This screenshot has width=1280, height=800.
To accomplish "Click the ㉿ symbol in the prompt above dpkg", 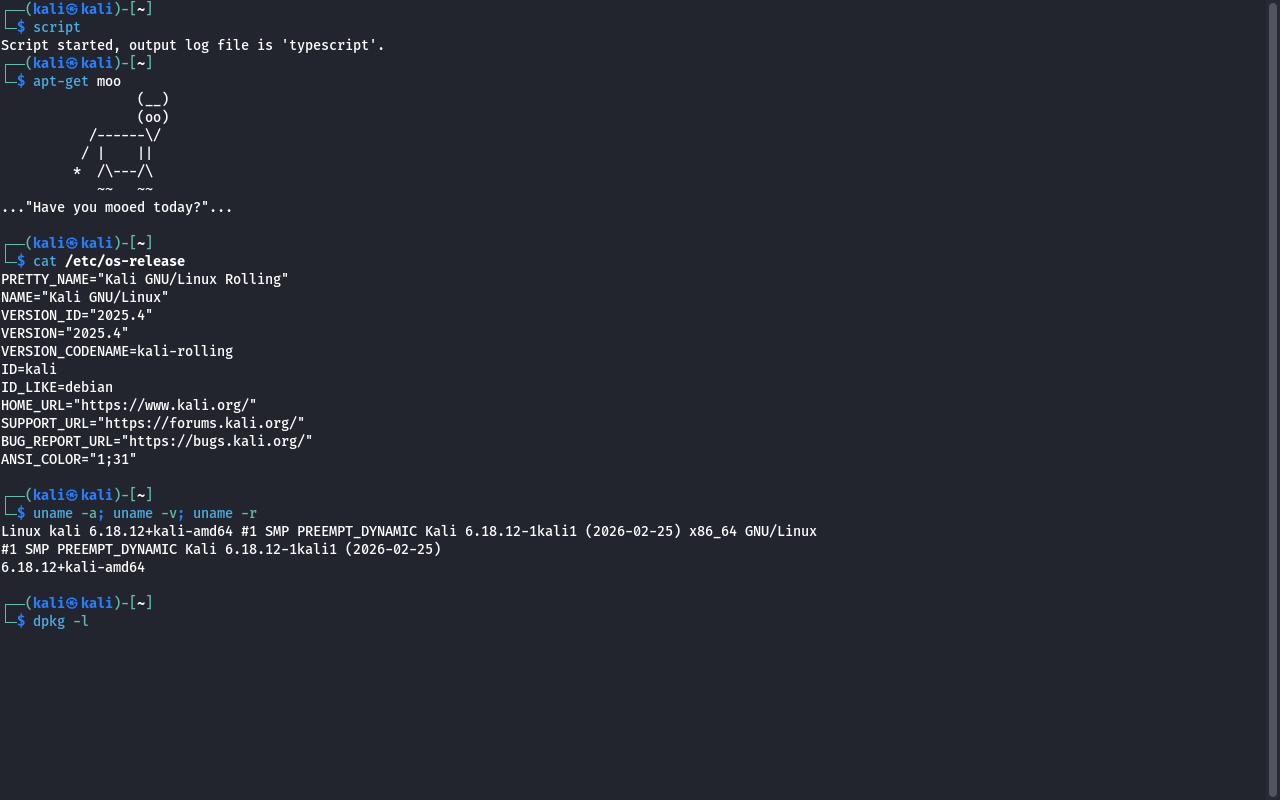I will point(71,603).
